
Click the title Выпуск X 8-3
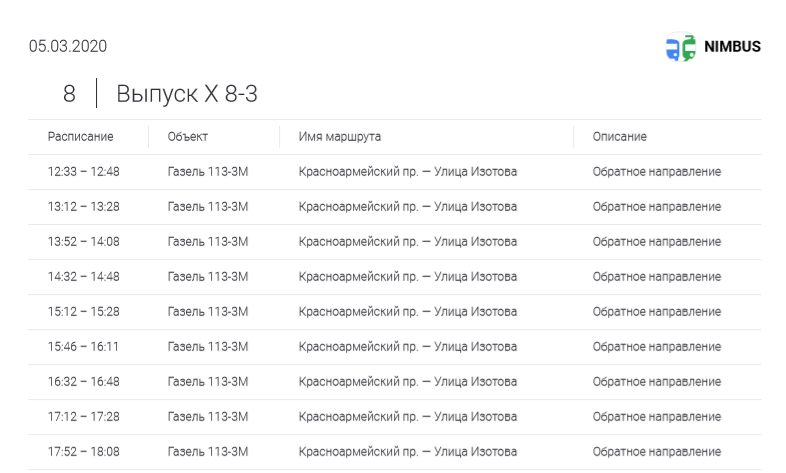click(188, 94)
